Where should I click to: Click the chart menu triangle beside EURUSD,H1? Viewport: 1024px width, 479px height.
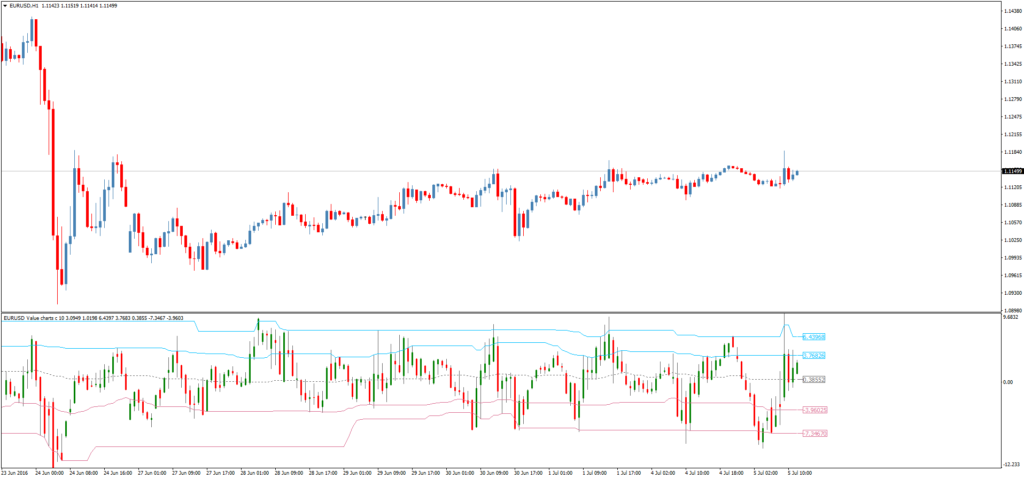[x=5, y=6]
